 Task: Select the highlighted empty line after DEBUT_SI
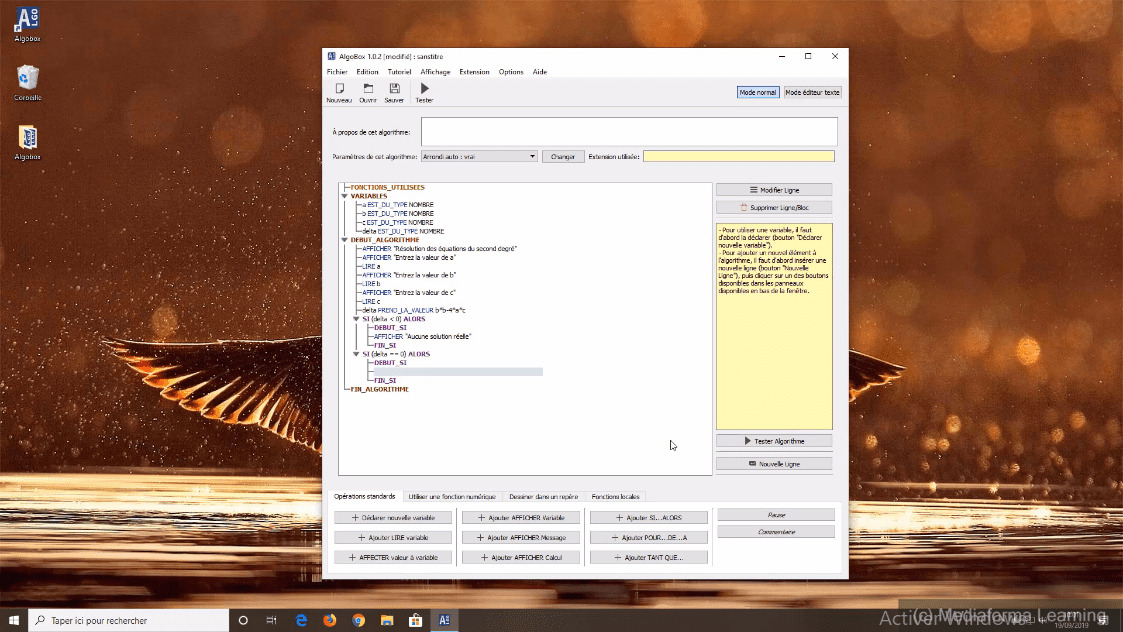tap(458, 372)
